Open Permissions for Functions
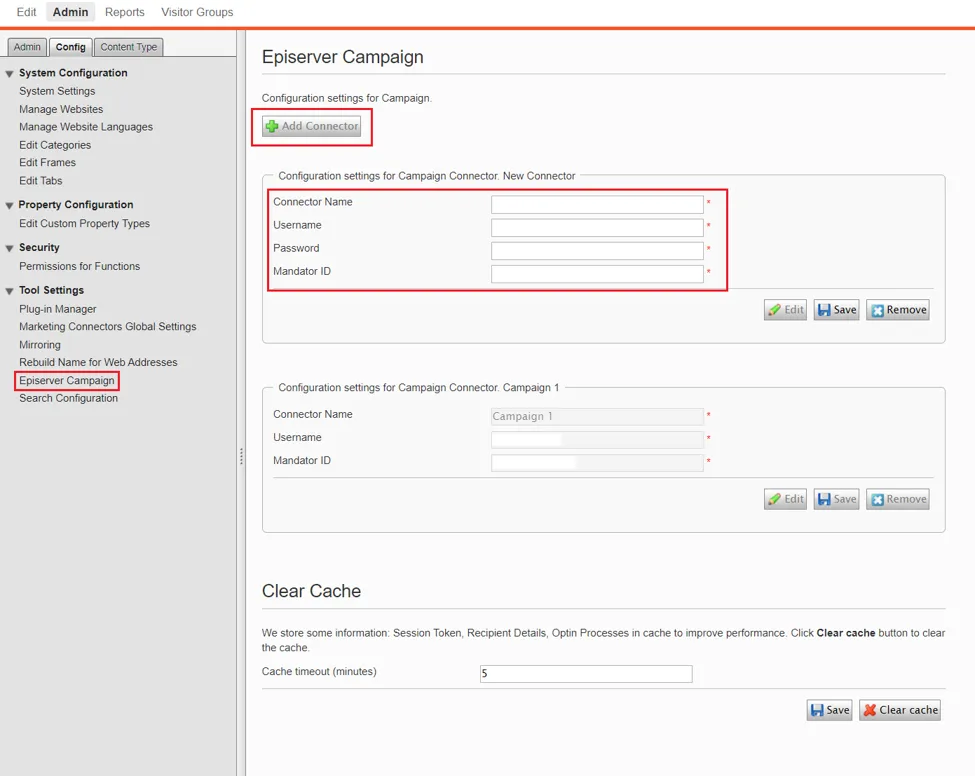 click(80, 266)
